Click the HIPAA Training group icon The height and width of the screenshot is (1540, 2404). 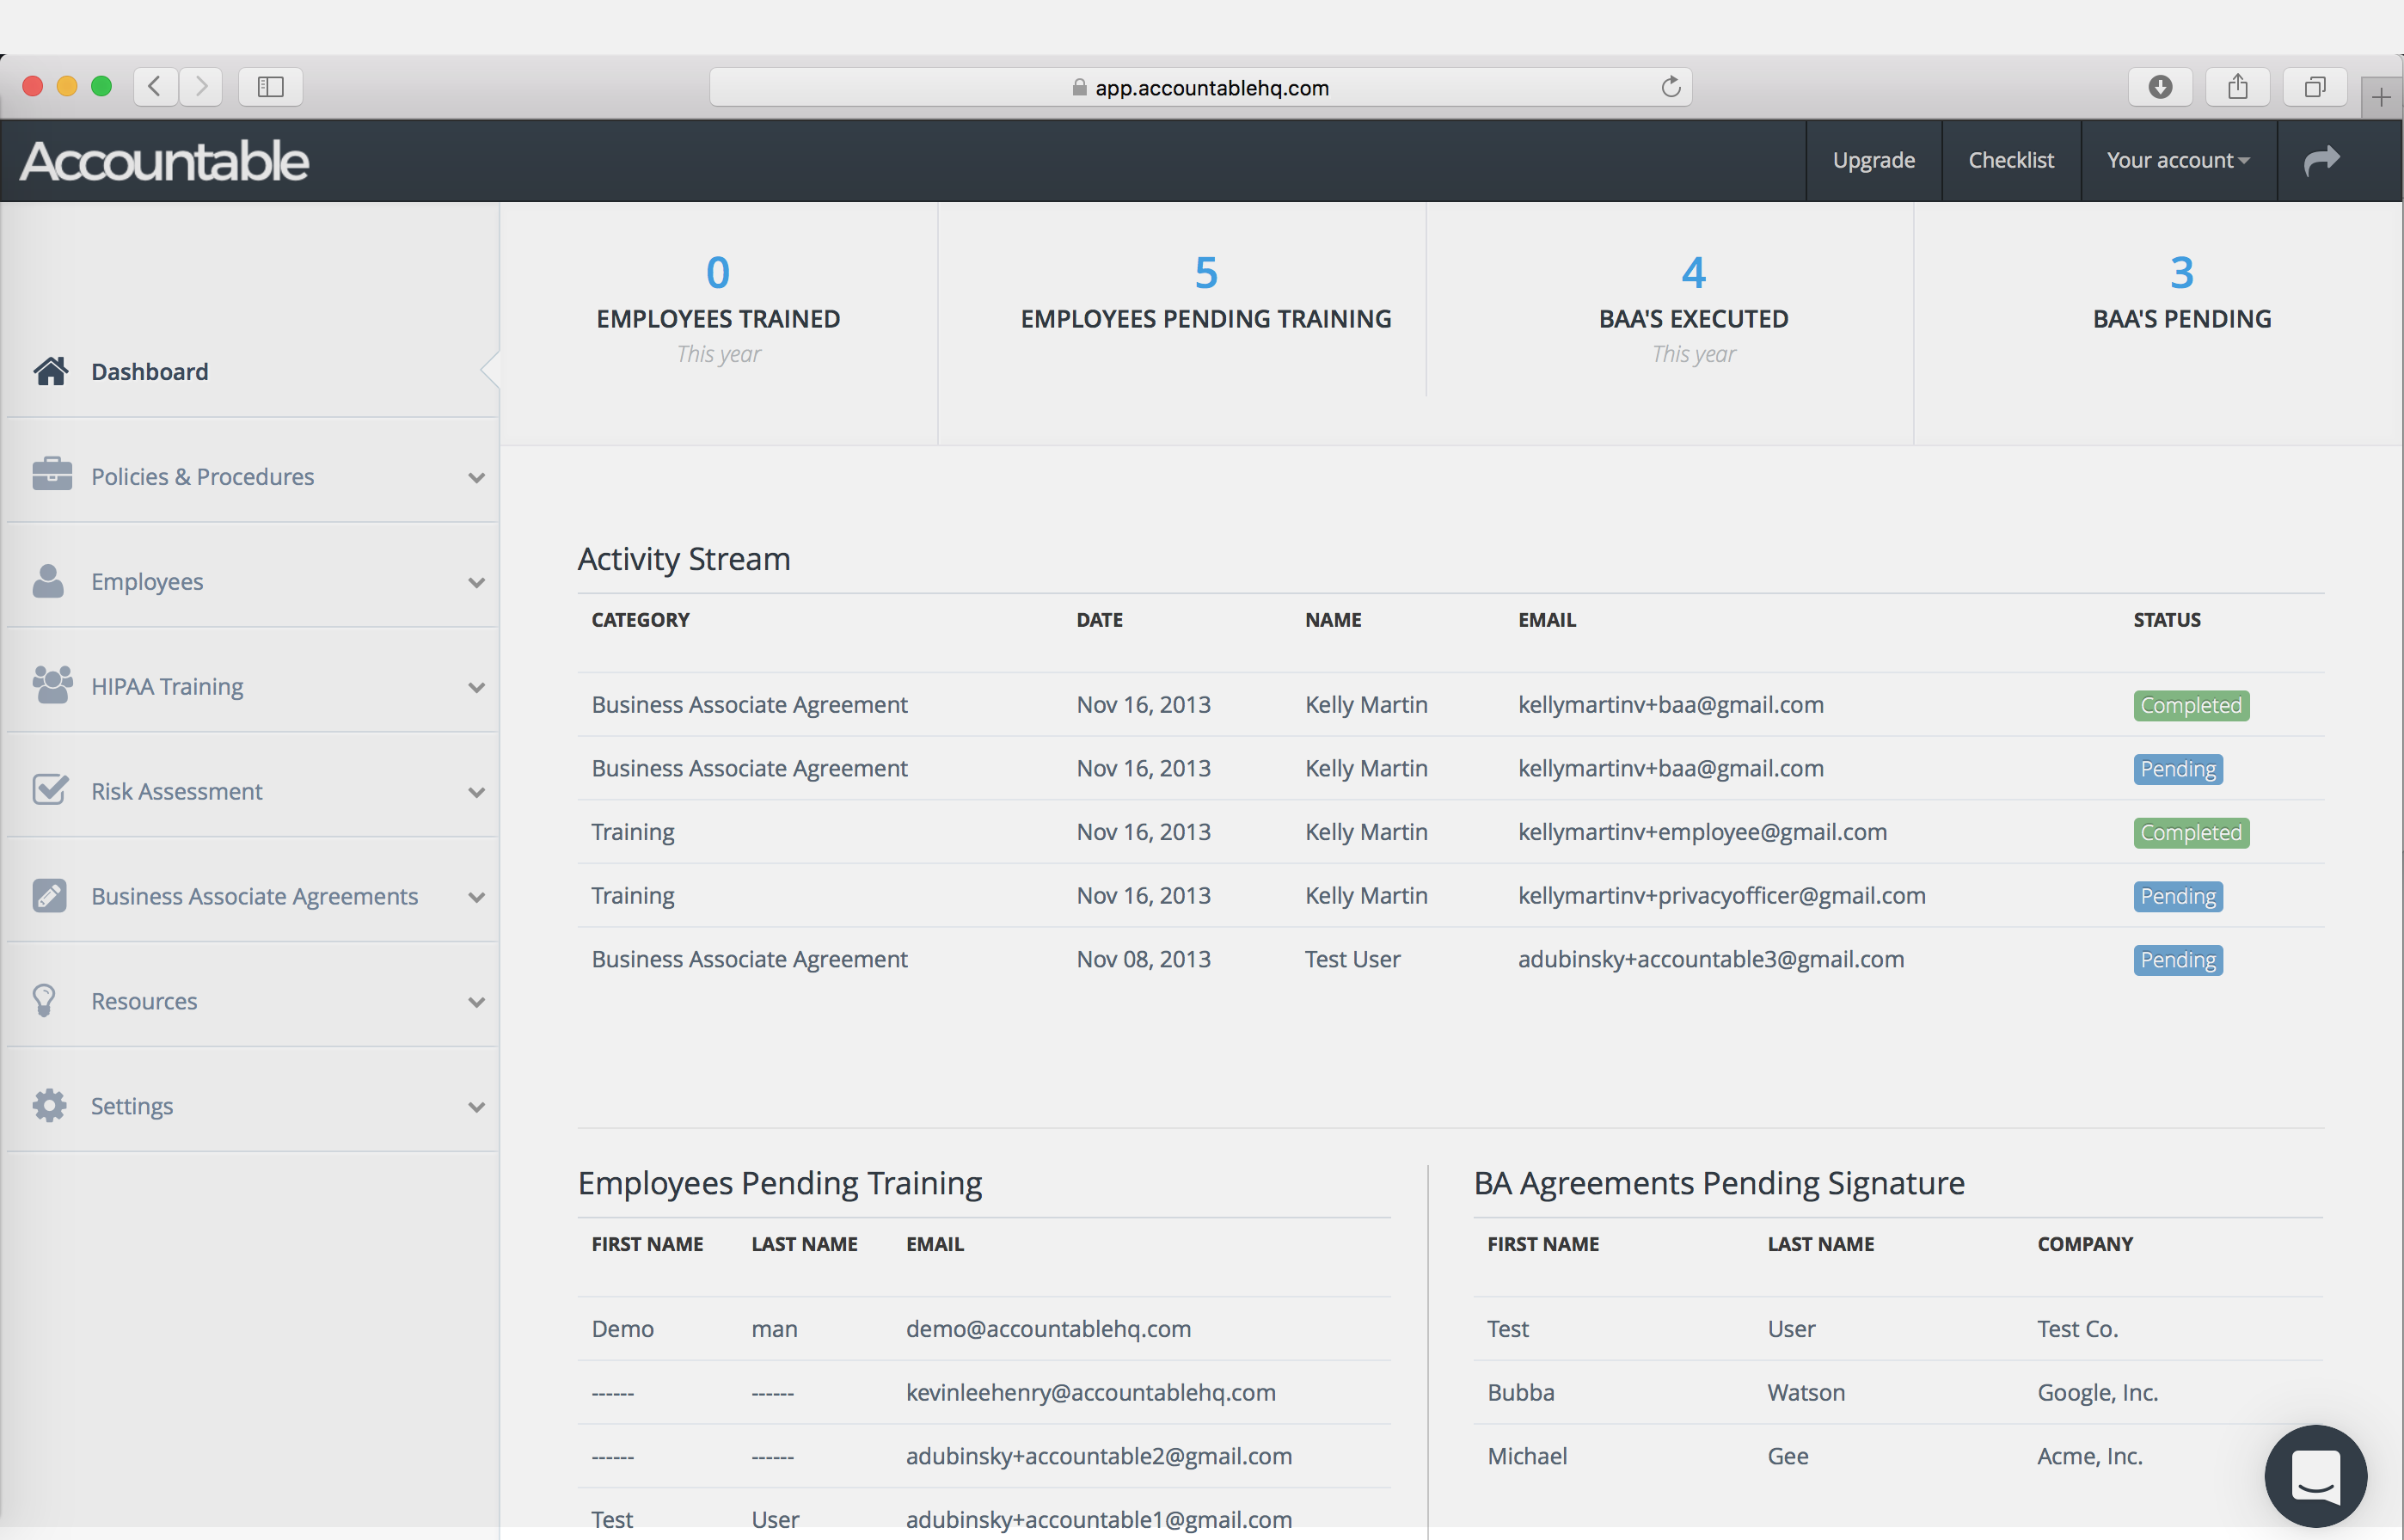52,685
